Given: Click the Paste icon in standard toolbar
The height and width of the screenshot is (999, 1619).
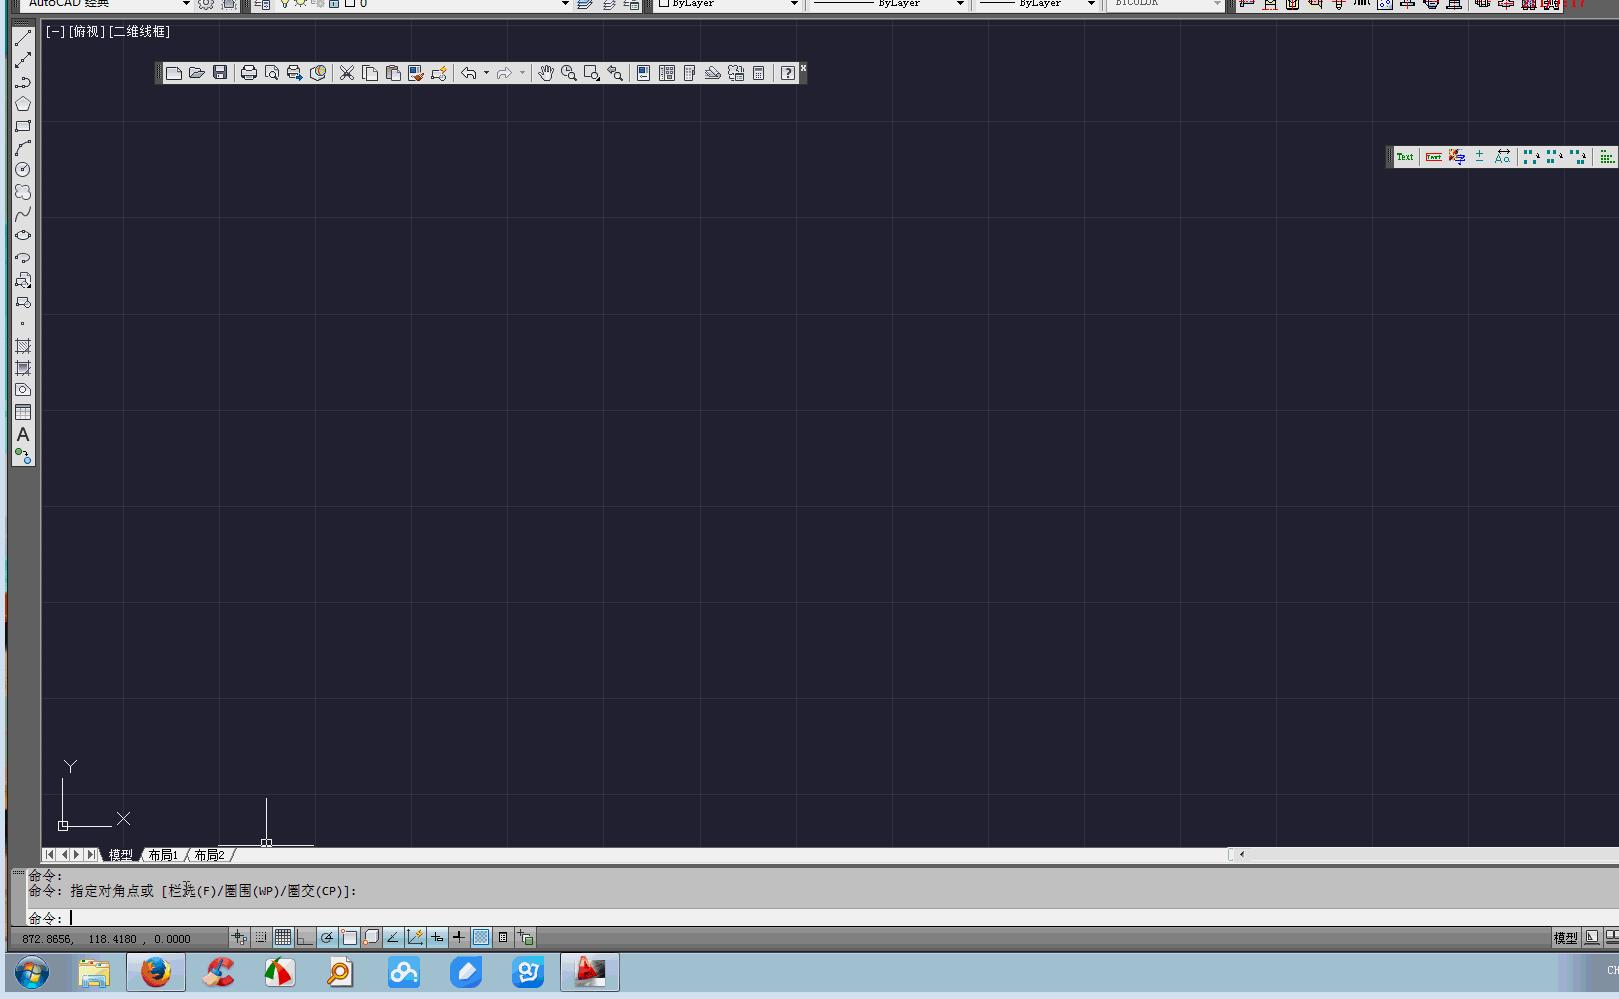Looking at the screenshot, I should 393,73.
